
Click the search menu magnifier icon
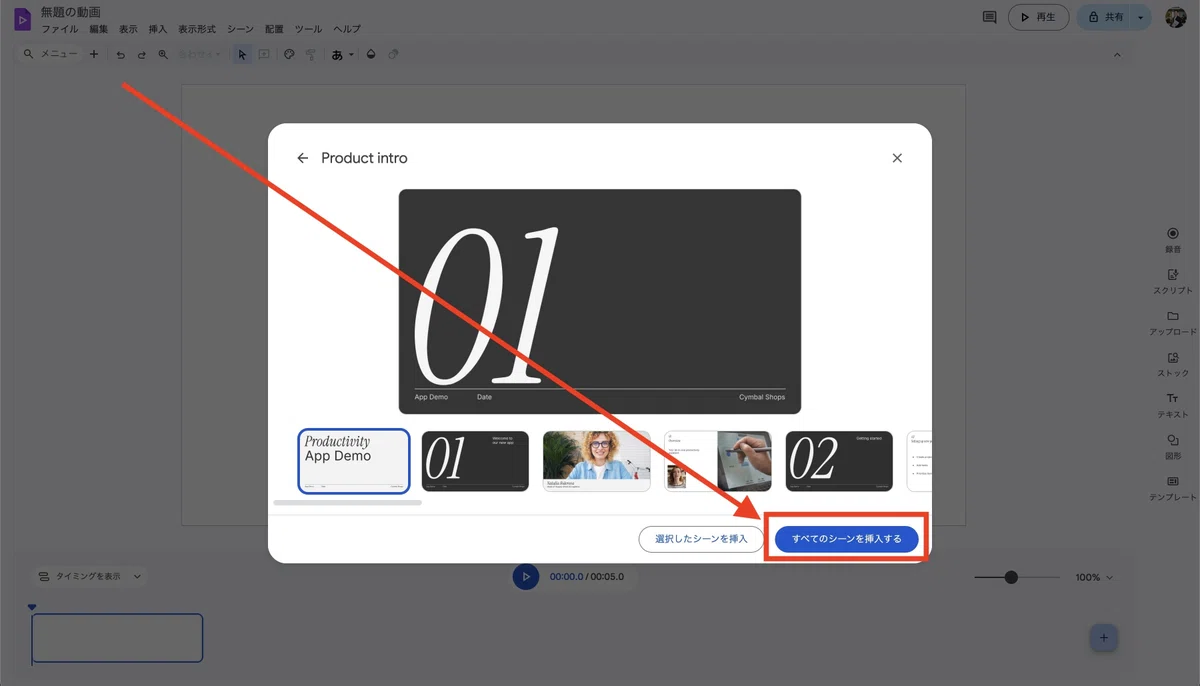28,55
